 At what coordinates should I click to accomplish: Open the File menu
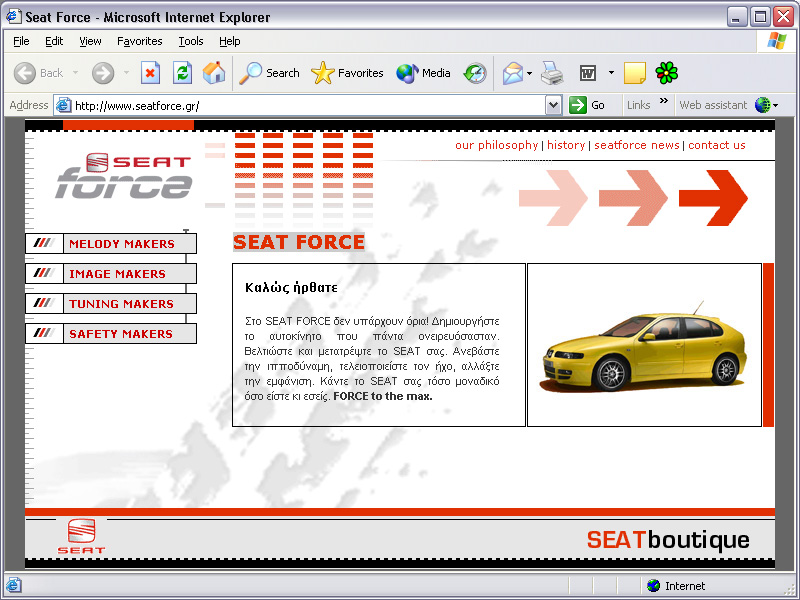click(21, 41)
